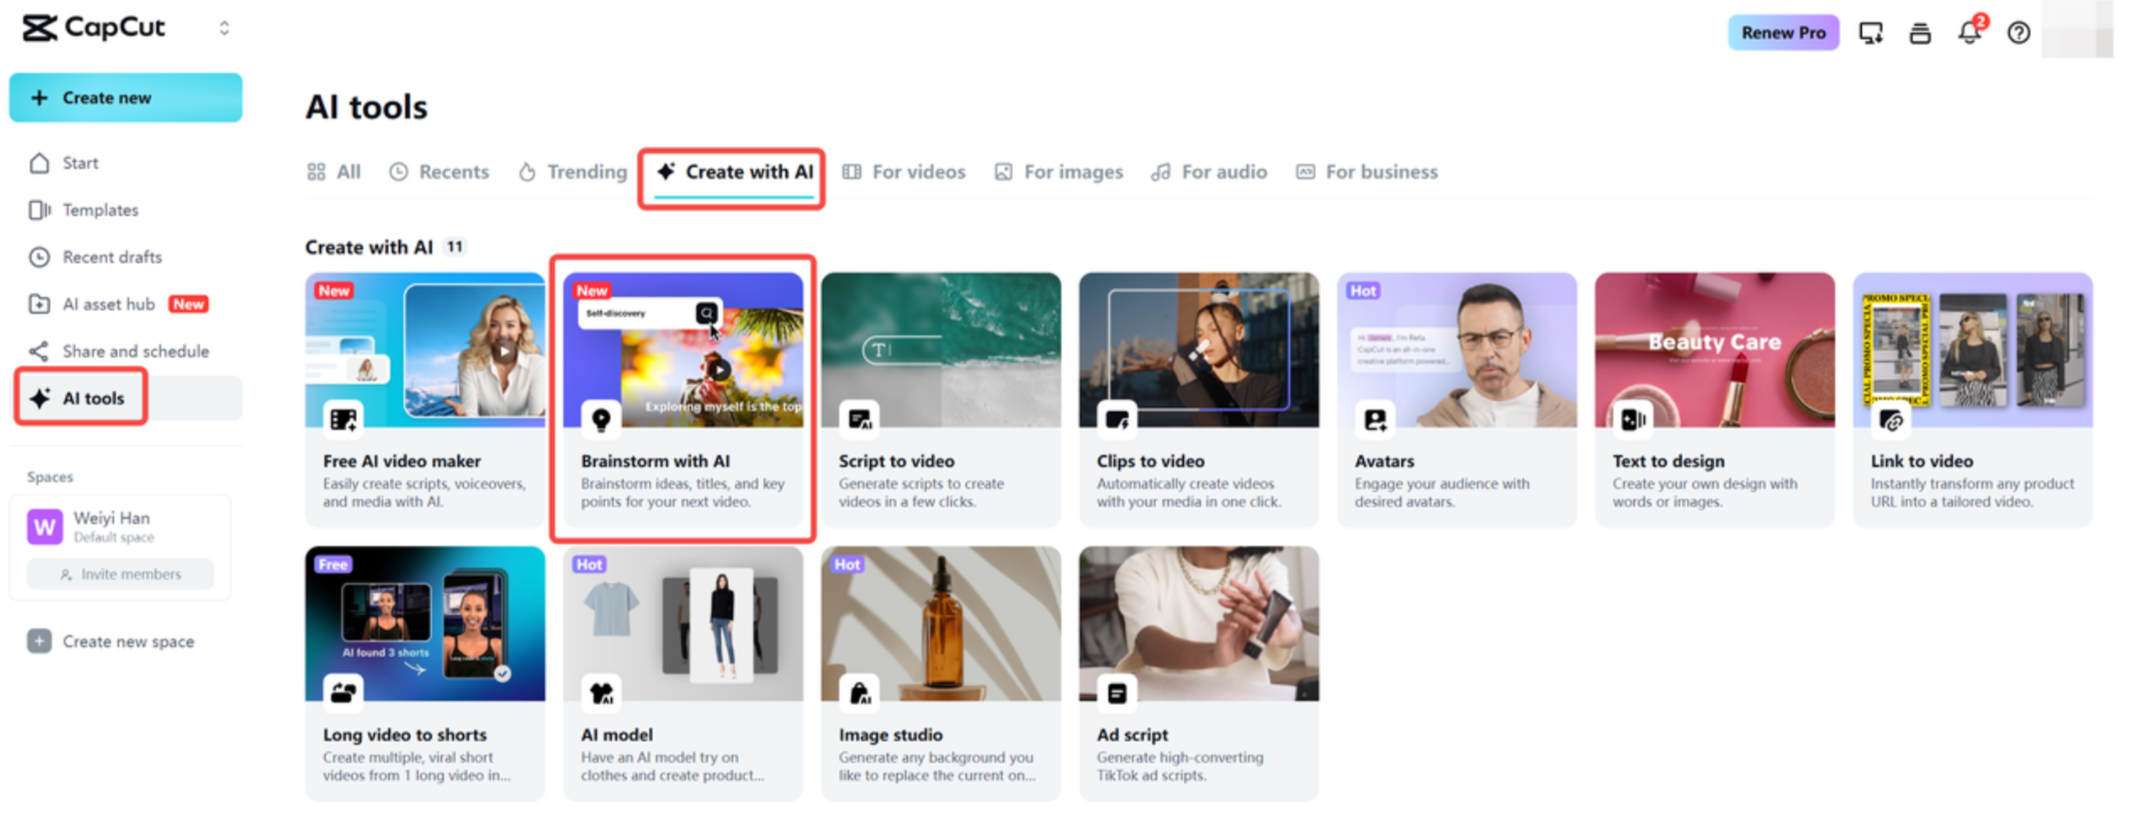This screenshot has width=2136, height=840.
Task: Click the purple W space avatar
Action: (x=45, y=526)
